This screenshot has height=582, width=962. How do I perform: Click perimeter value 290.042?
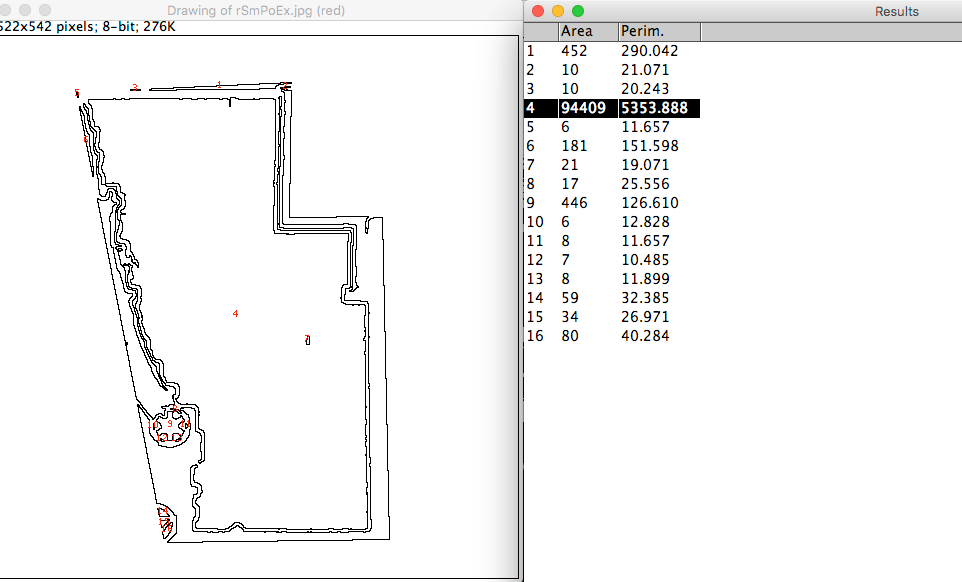[649, 51]
